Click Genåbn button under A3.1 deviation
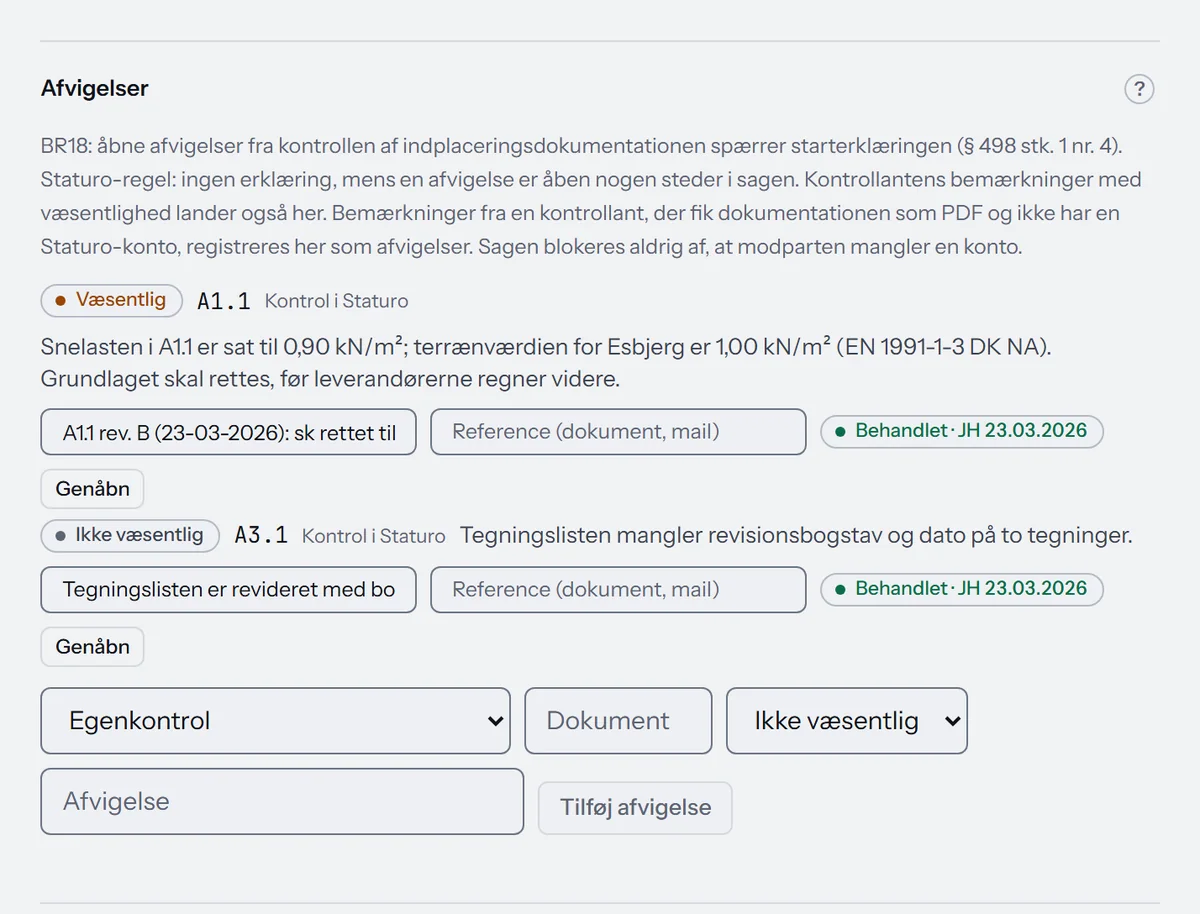 click(x=92, y=647)
